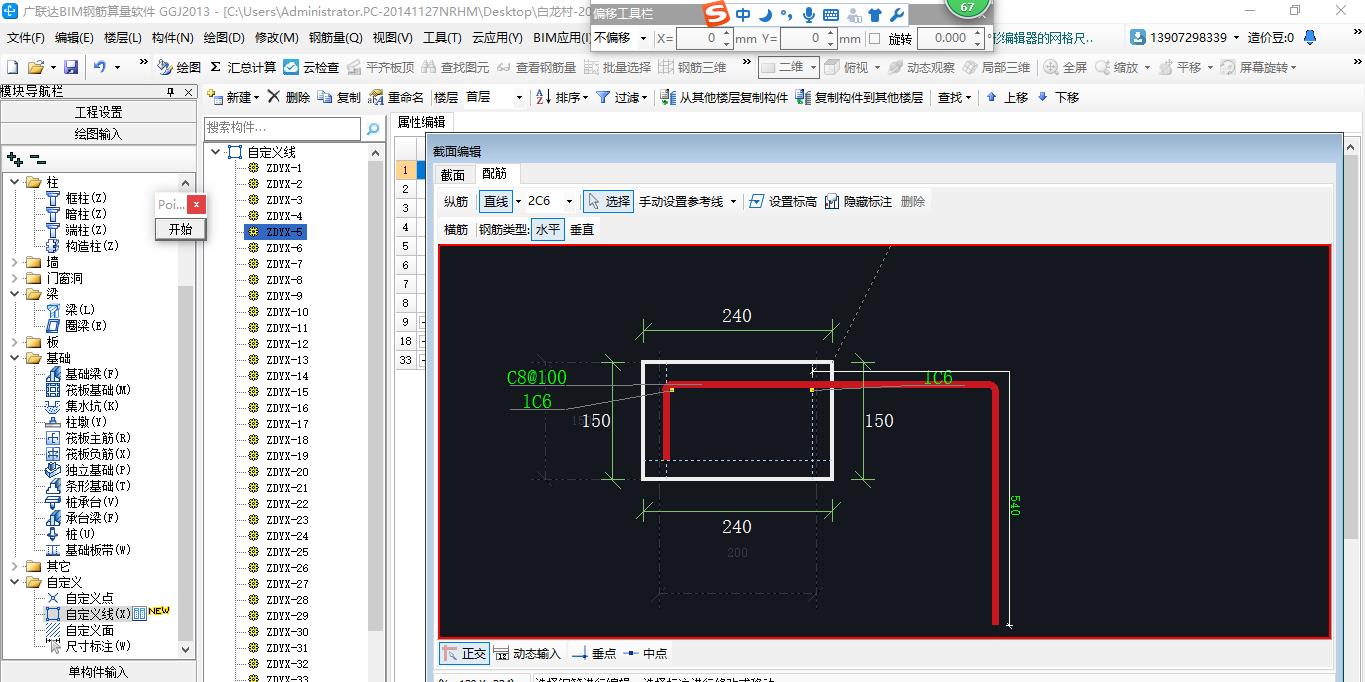The height and width of the screenshot is (682, 1365).
Task: Click 新建 new component button
Action: coord(232,97)
